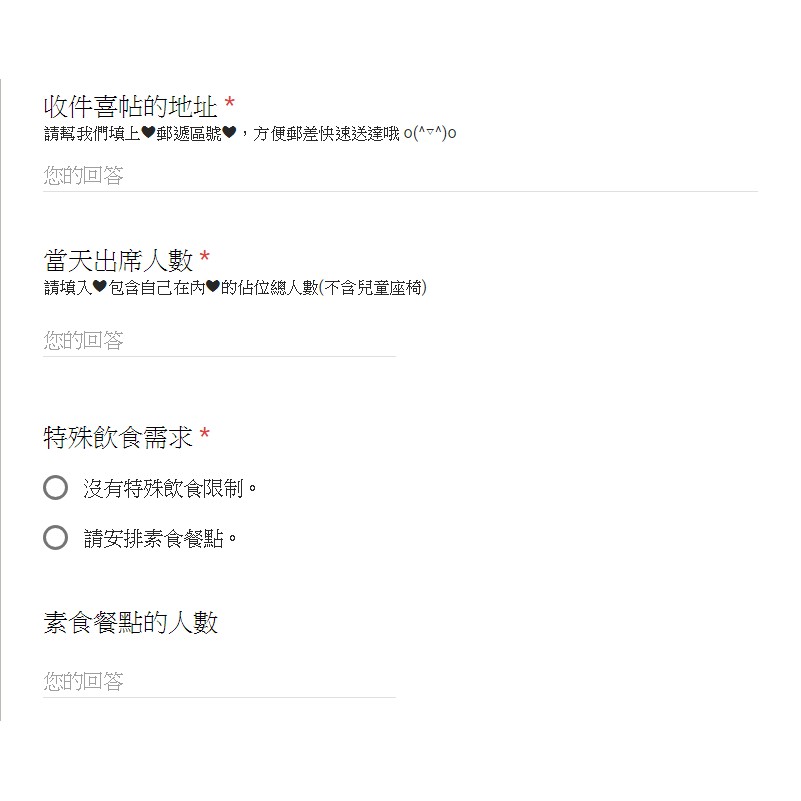This screenshot has width=801, height=801.
Task: Click the required asterisk next to 當天出席人數
Action: [x=206, y=256]
